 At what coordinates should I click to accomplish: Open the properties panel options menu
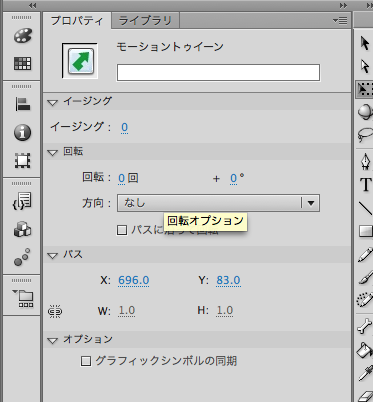coord(340,21)
